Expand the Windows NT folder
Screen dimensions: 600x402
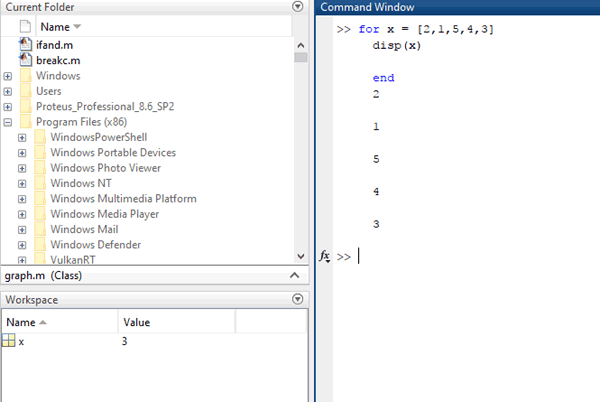tap(22, 184)
